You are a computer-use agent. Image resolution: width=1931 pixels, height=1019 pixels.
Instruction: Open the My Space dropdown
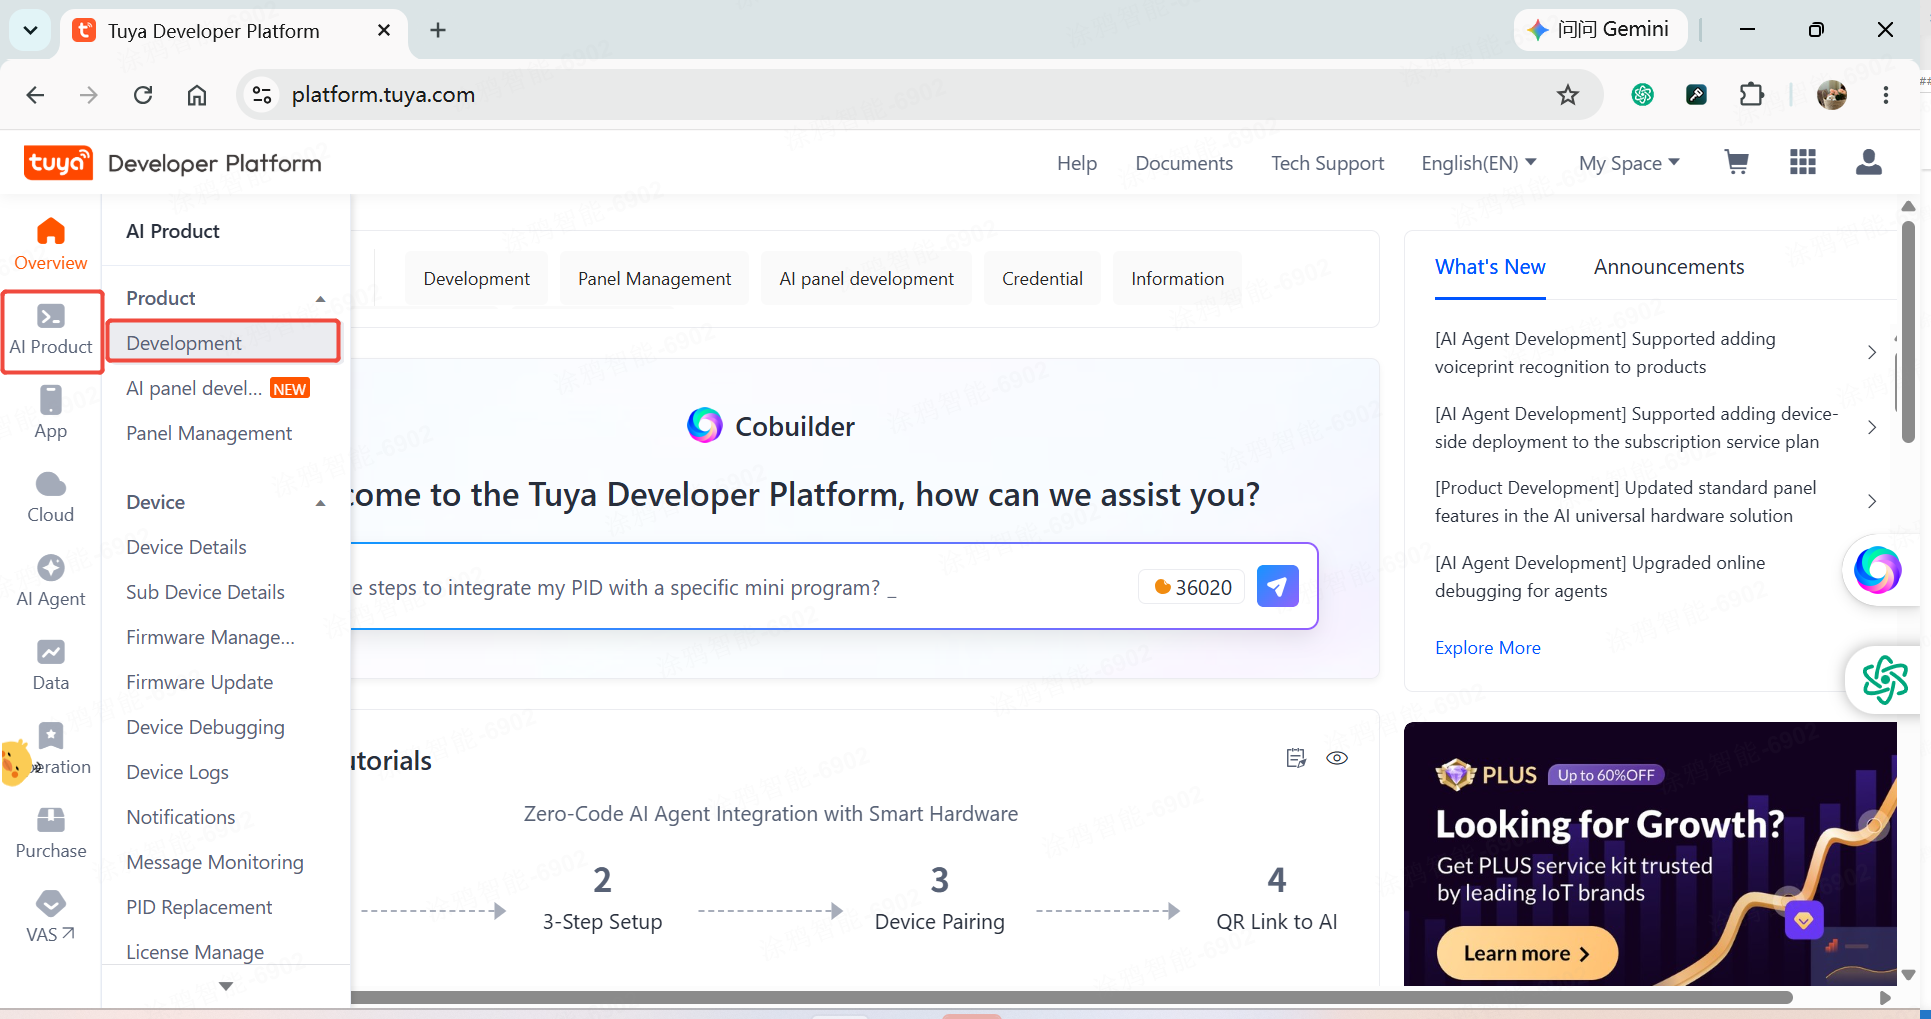click(x=1629, y=163)
